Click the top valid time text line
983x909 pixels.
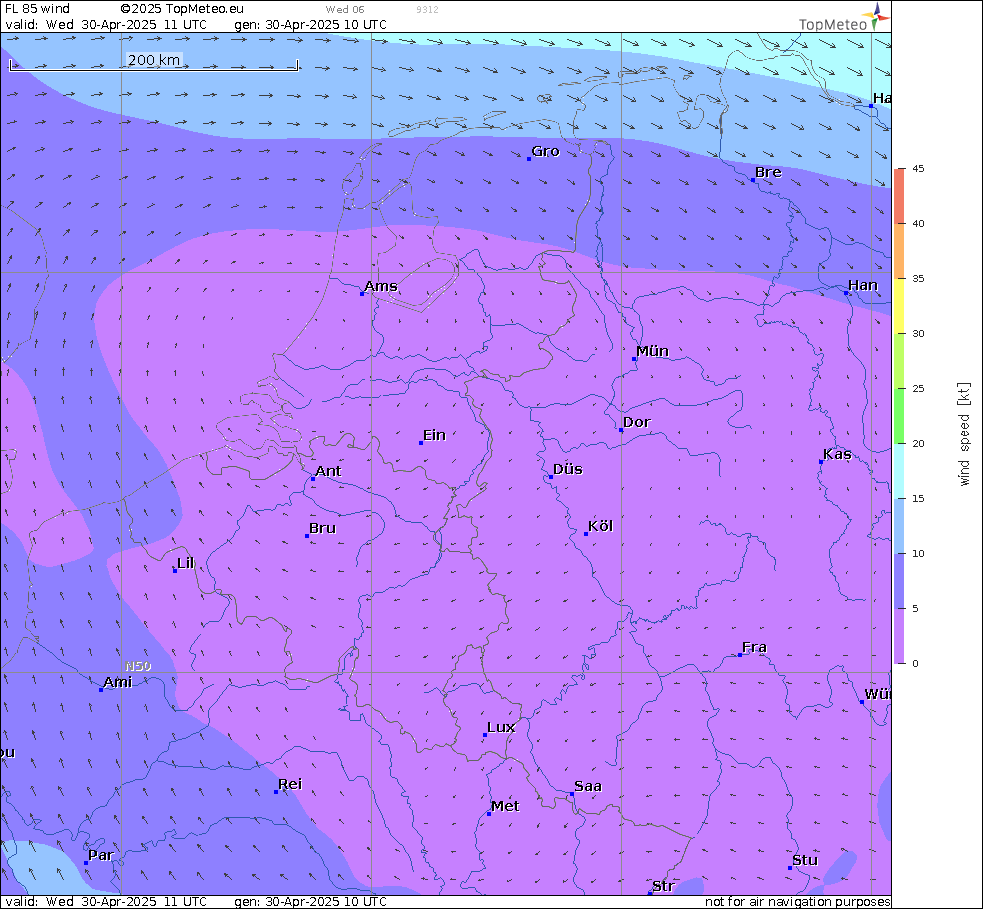pos(106,24)
